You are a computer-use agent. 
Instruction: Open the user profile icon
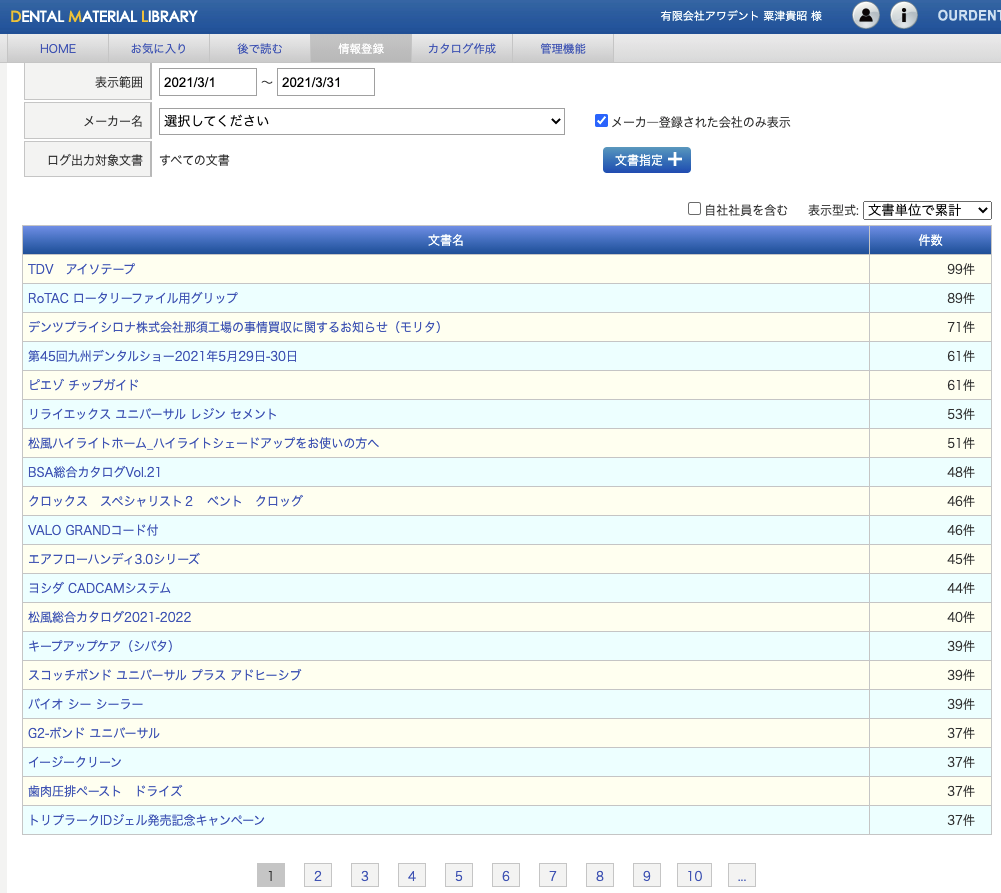(x=866, y=15)
